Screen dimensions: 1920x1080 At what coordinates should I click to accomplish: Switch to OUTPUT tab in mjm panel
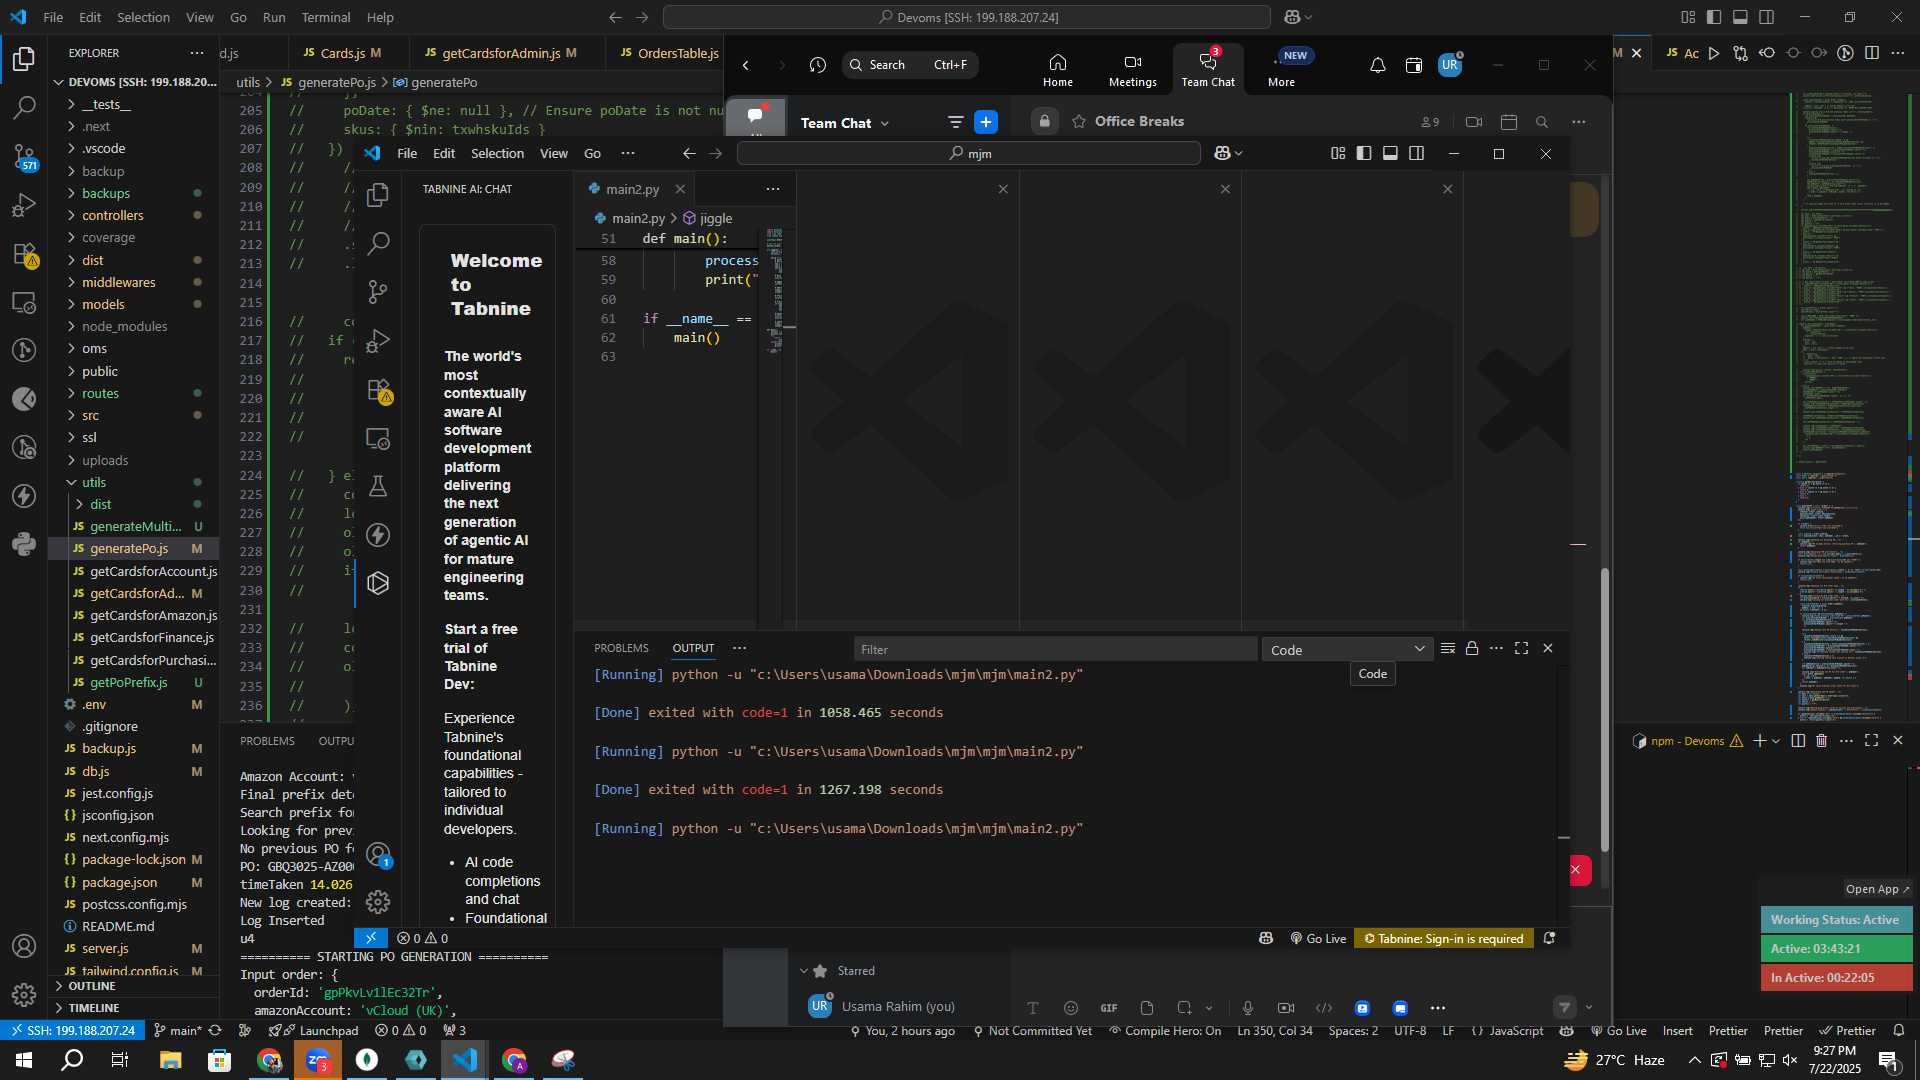[x=693, y=649]
